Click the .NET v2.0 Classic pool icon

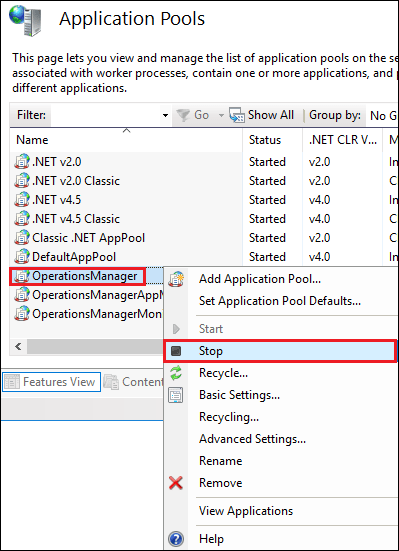(x=22, y=181)
